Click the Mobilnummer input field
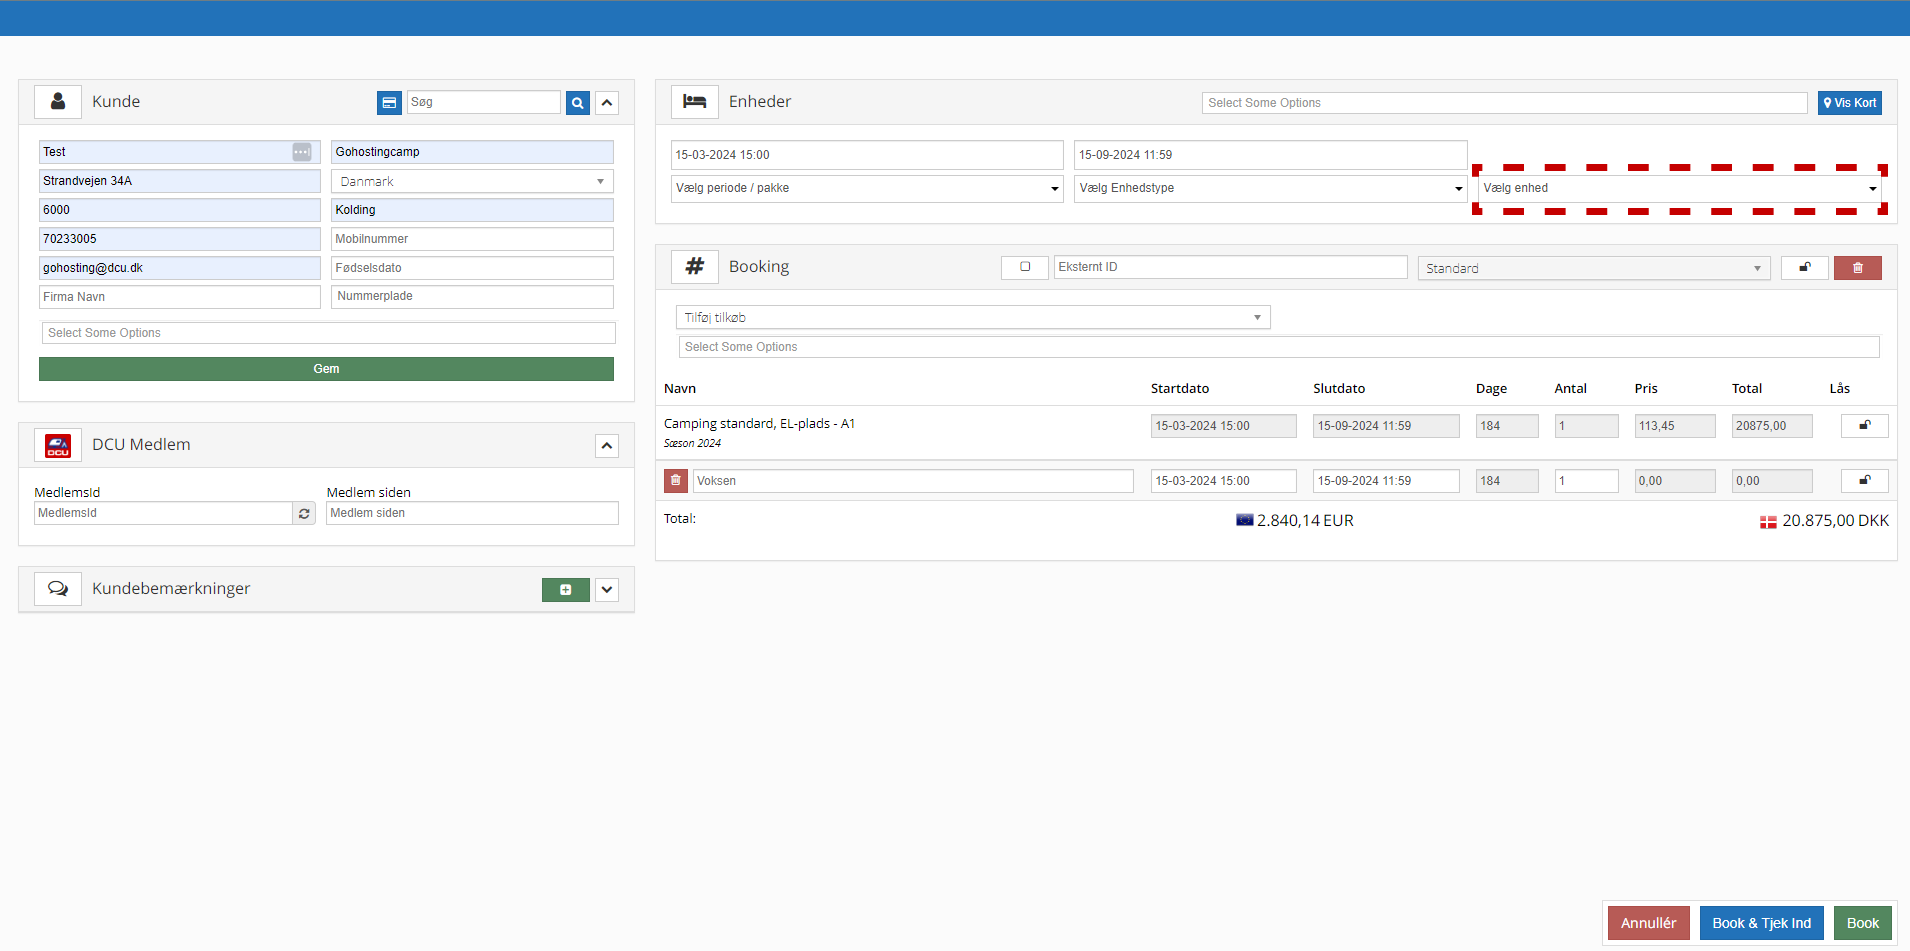Viewport: 1910px width, 951px height. [472, 239]
